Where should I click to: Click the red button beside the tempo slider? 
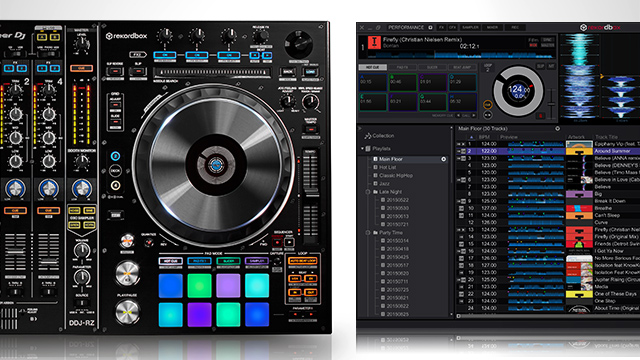tap(540, 116)
